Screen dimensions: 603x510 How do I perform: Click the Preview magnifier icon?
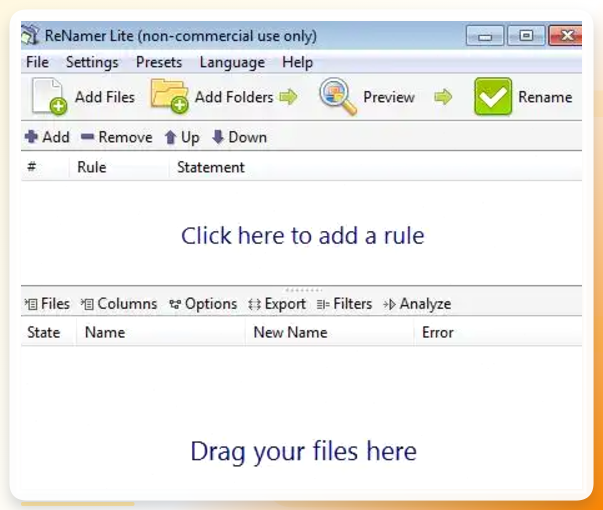[x=338, y=96]
